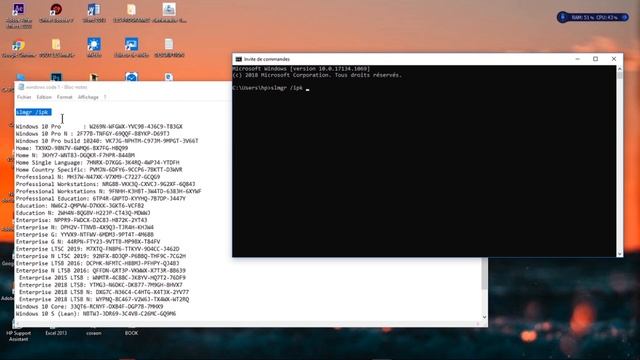Image resolution: width=640 pixels, height=360 pixels.
Task: Click the Notepad title bar document icon
Action: point(21,87)
